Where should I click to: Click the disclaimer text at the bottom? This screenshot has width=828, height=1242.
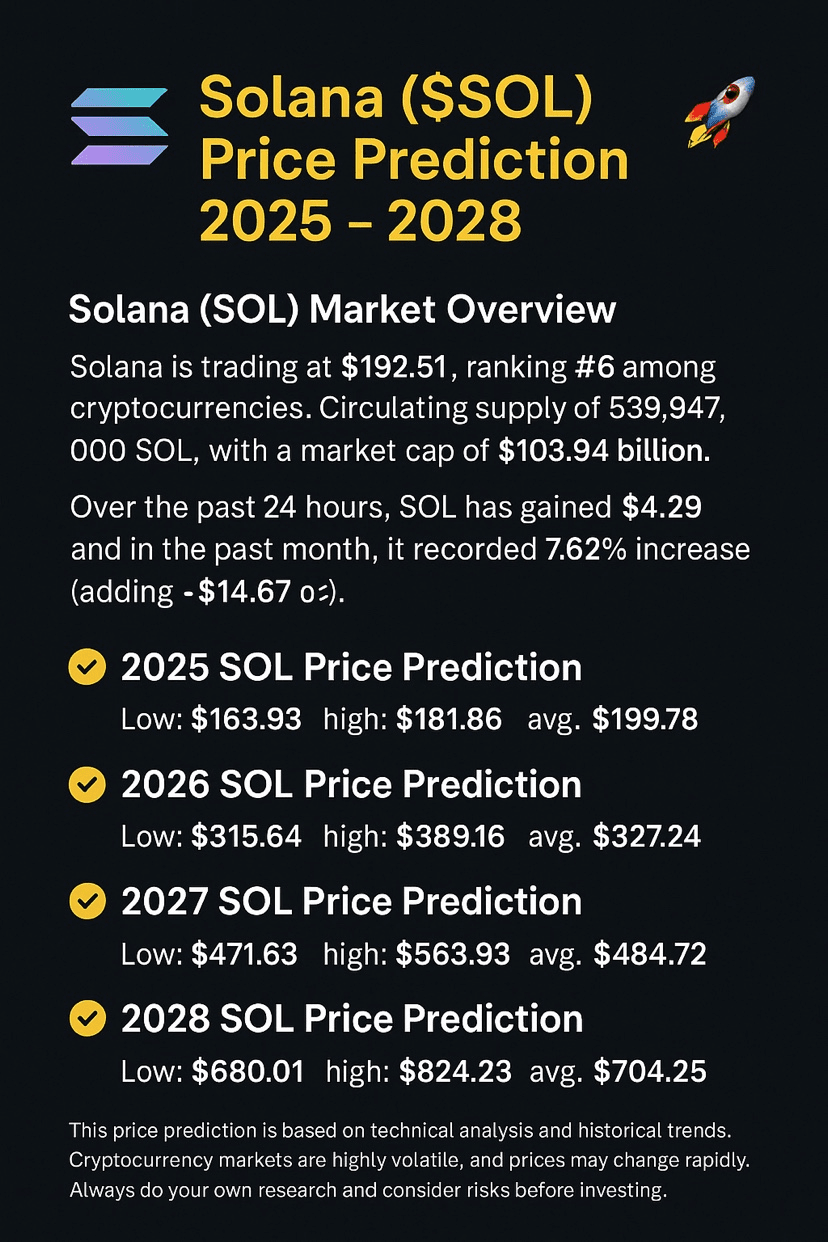click(x=407, y=1161)
